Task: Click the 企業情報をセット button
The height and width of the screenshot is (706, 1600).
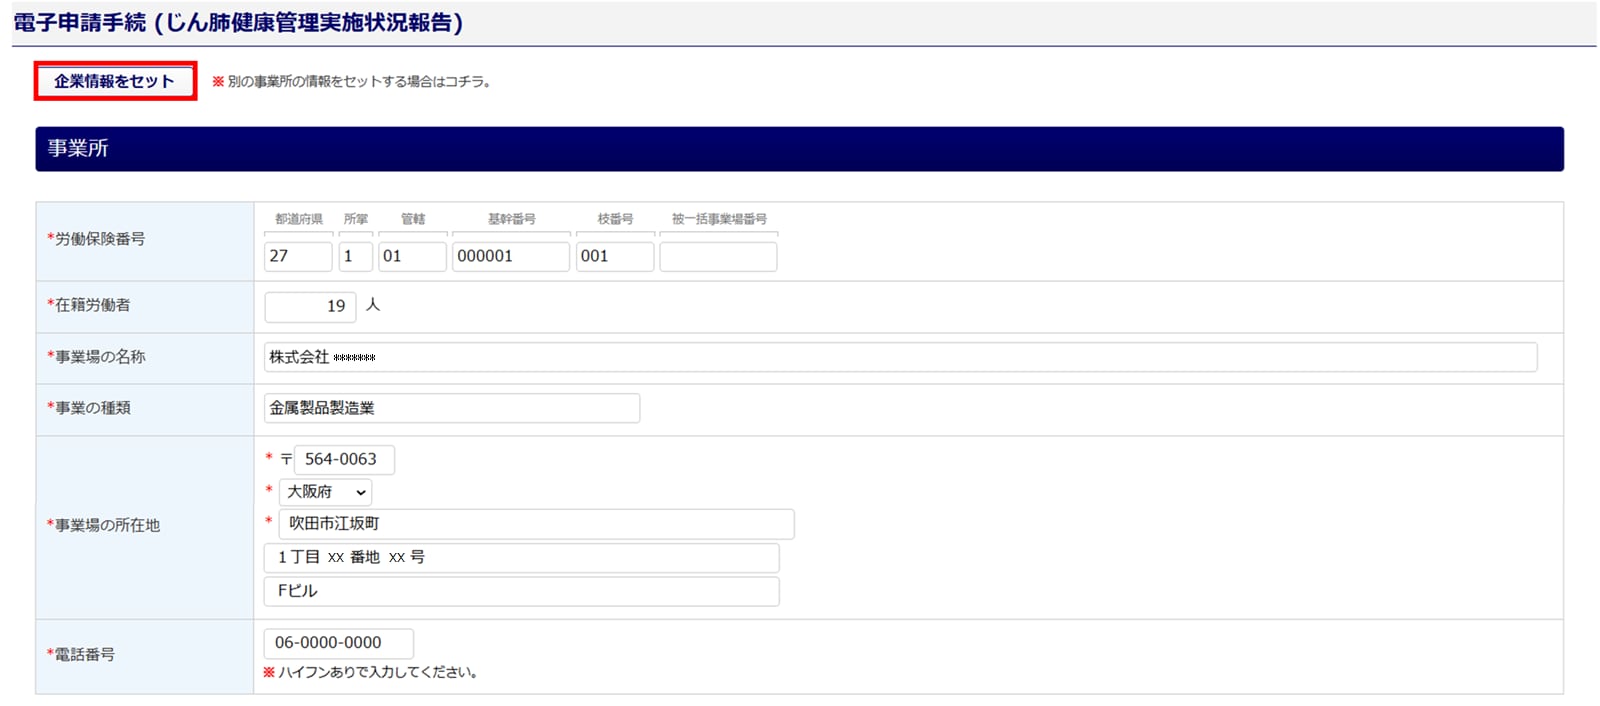Action: [x=115, y=81]
